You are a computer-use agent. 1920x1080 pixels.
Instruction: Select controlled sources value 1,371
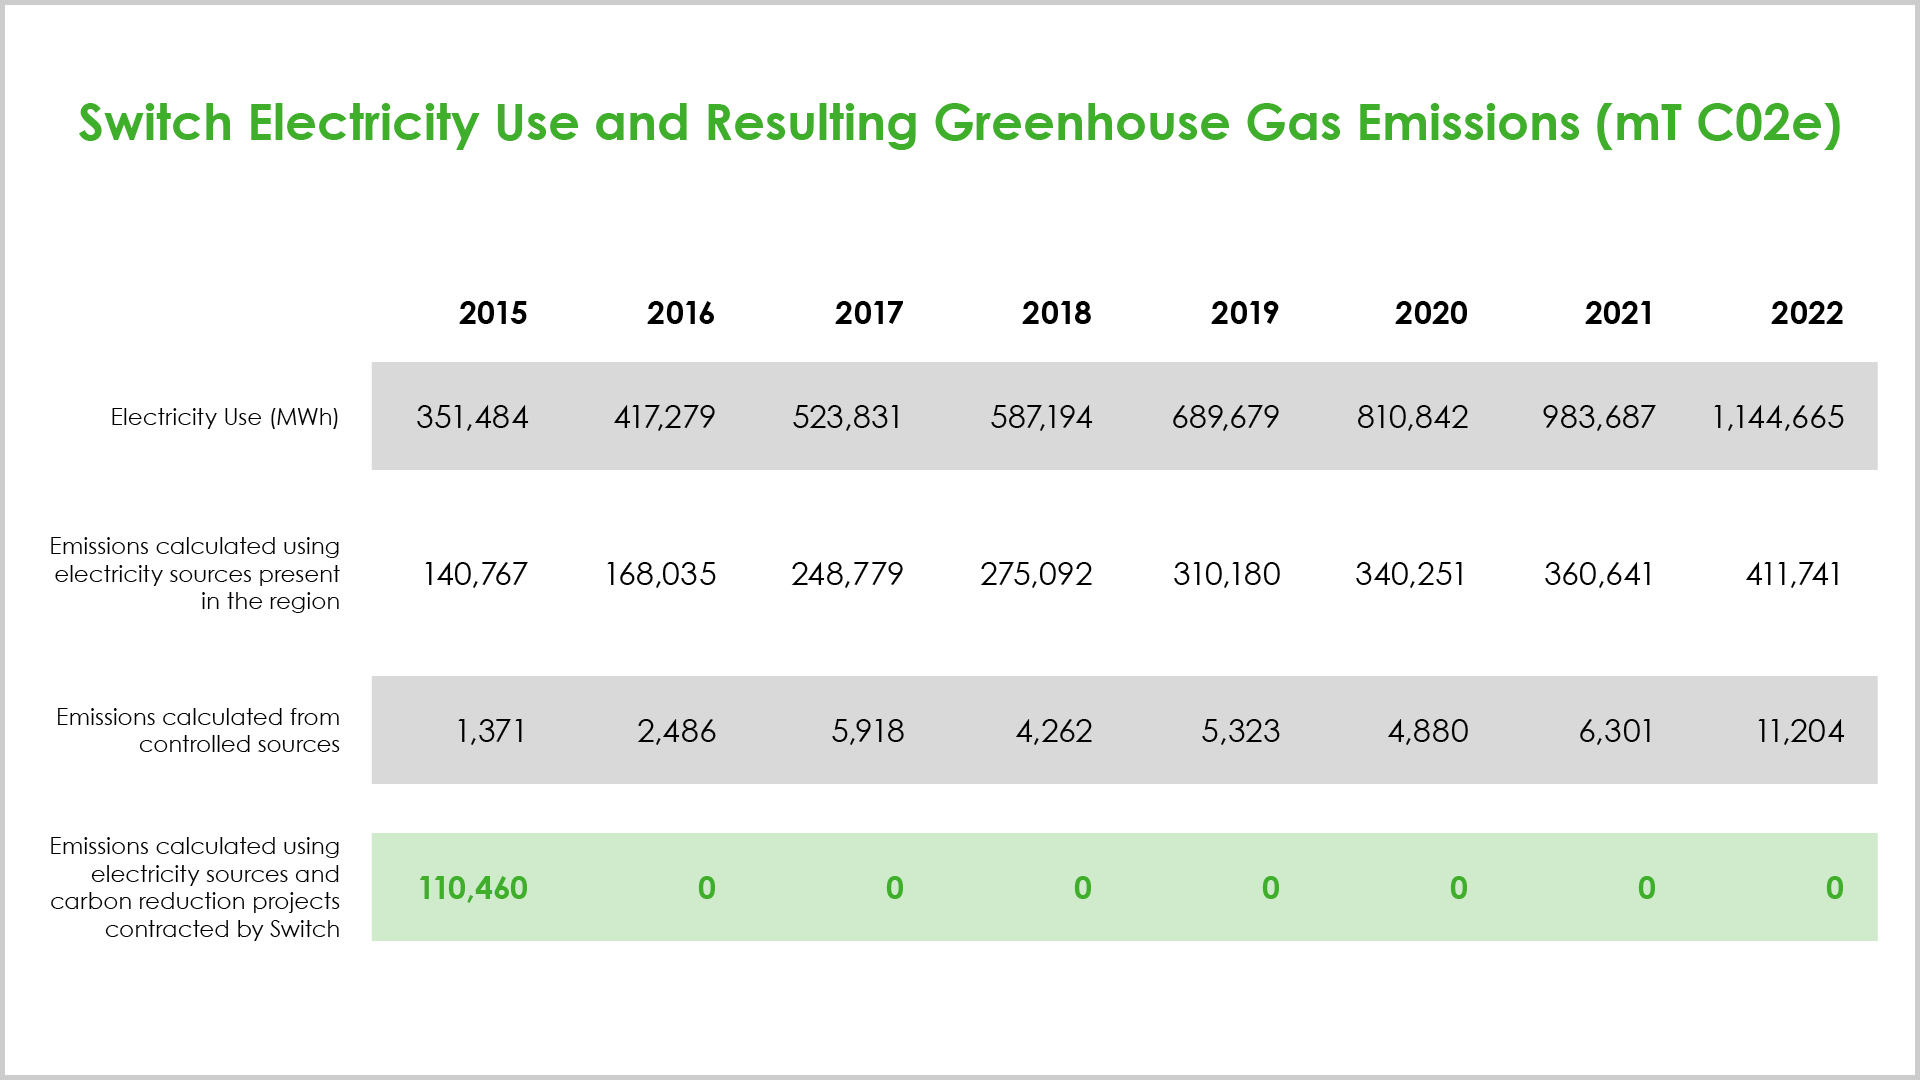491,731
